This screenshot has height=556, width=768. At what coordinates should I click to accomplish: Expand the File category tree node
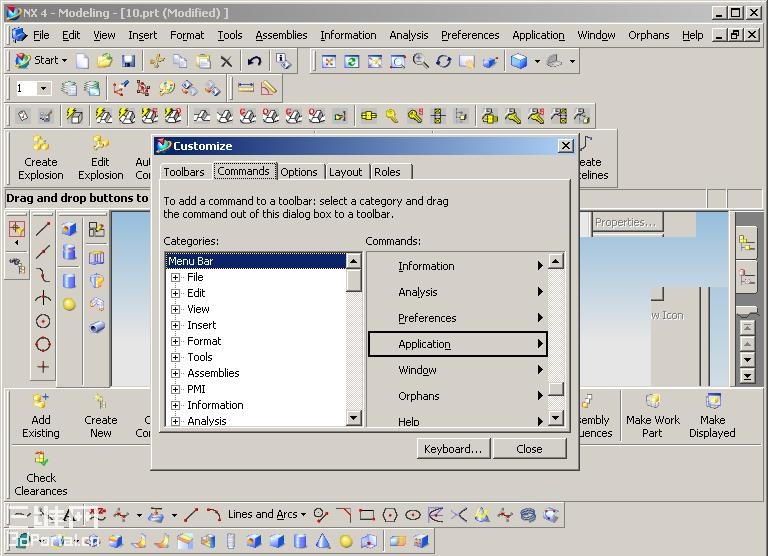(175, 277)
